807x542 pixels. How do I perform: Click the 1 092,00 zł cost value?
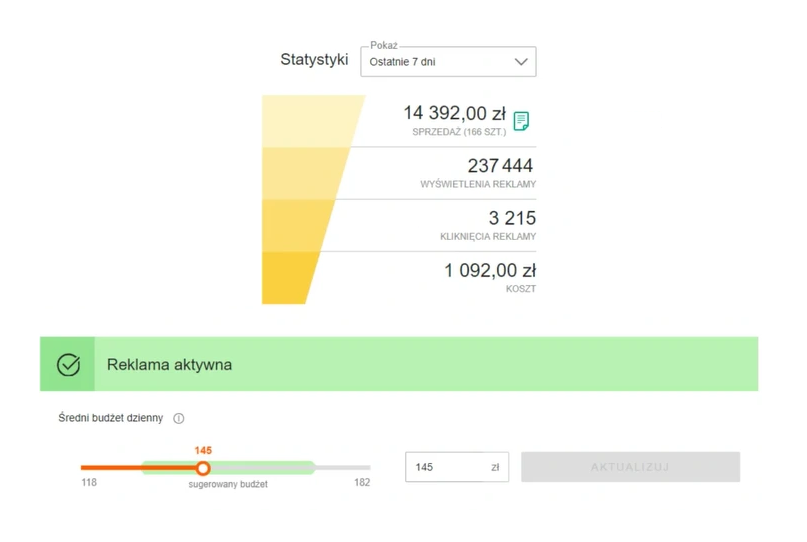pyautogui.click(x=489, y=270)
